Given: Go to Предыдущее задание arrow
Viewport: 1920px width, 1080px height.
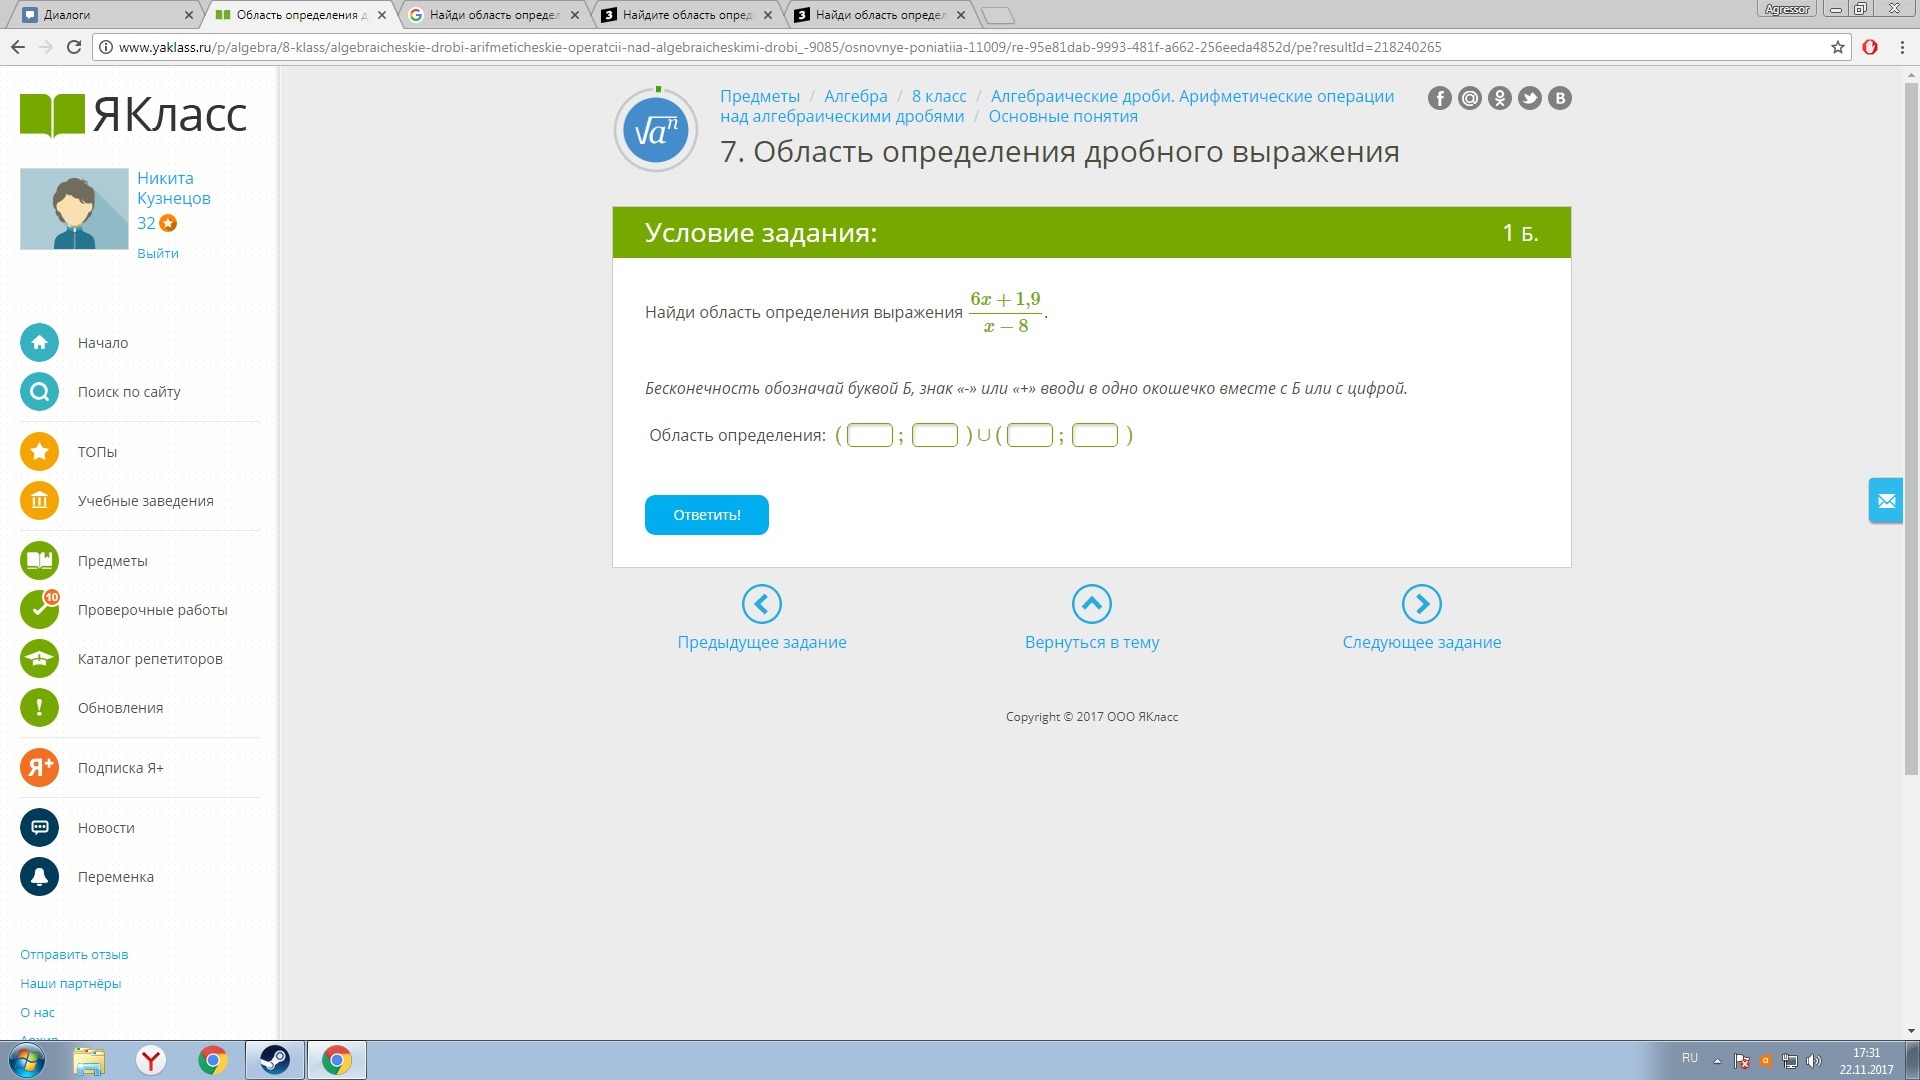Looking at the screenshot, I should 761,604.
